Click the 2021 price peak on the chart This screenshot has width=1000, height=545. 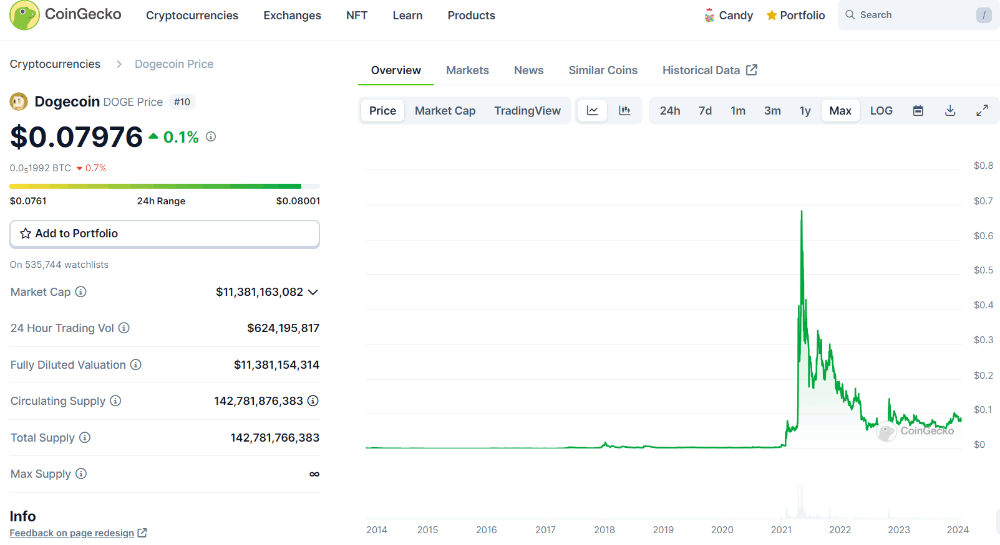coord(802,211)
